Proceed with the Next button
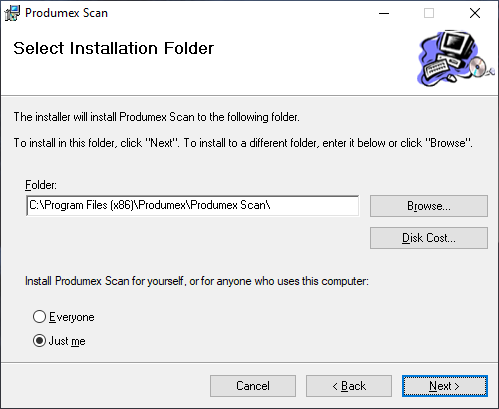Viewport: 499px width, 409px height. [x=445, y=386]
